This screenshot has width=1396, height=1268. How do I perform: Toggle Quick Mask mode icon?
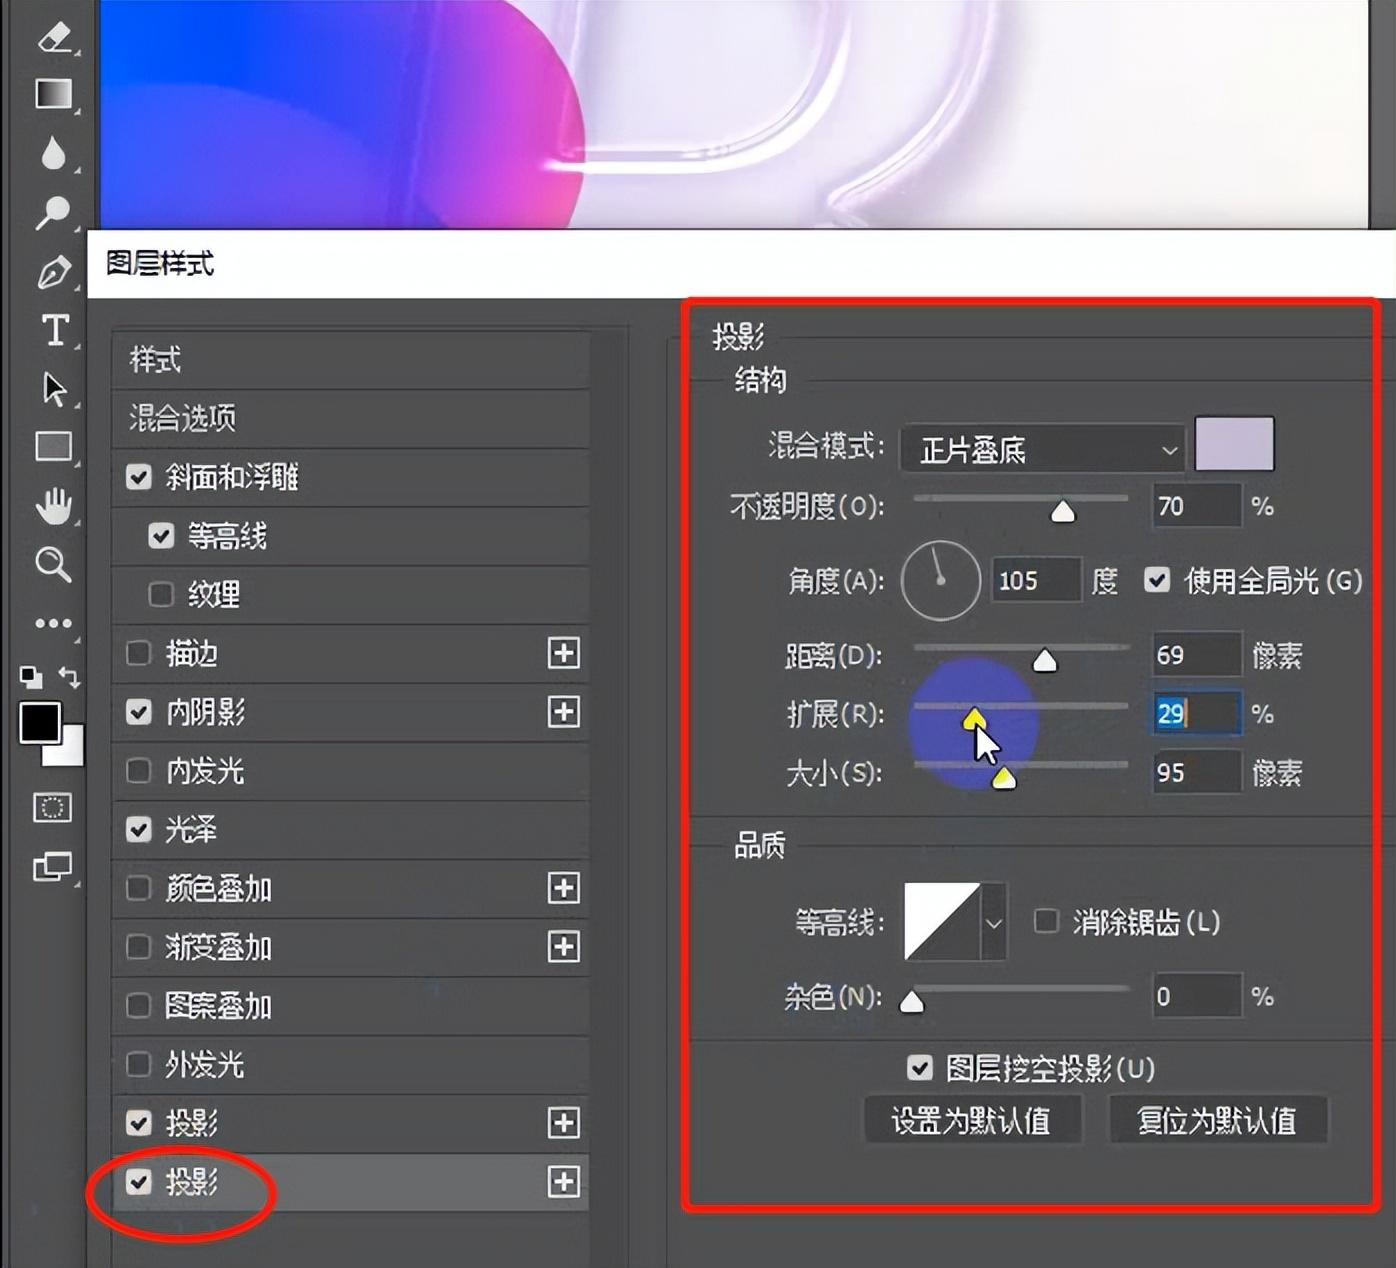point(52,807)
